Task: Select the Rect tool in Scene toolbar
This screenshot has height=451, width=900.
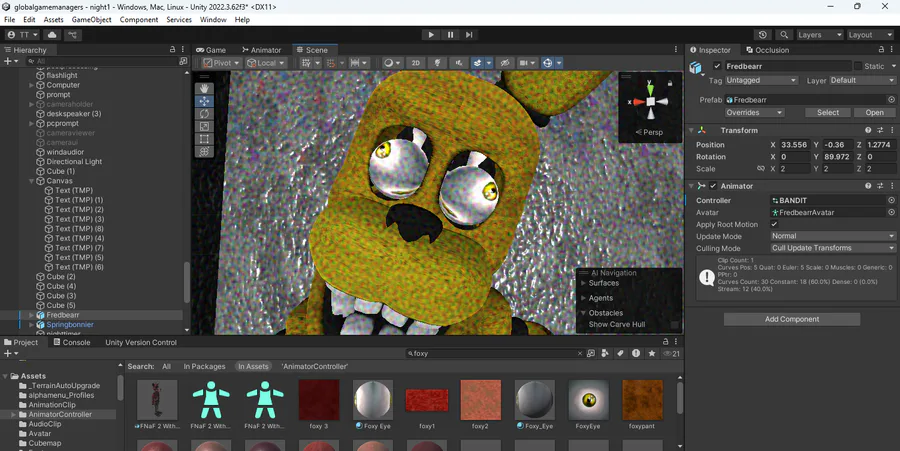Action: pos(205,139)
